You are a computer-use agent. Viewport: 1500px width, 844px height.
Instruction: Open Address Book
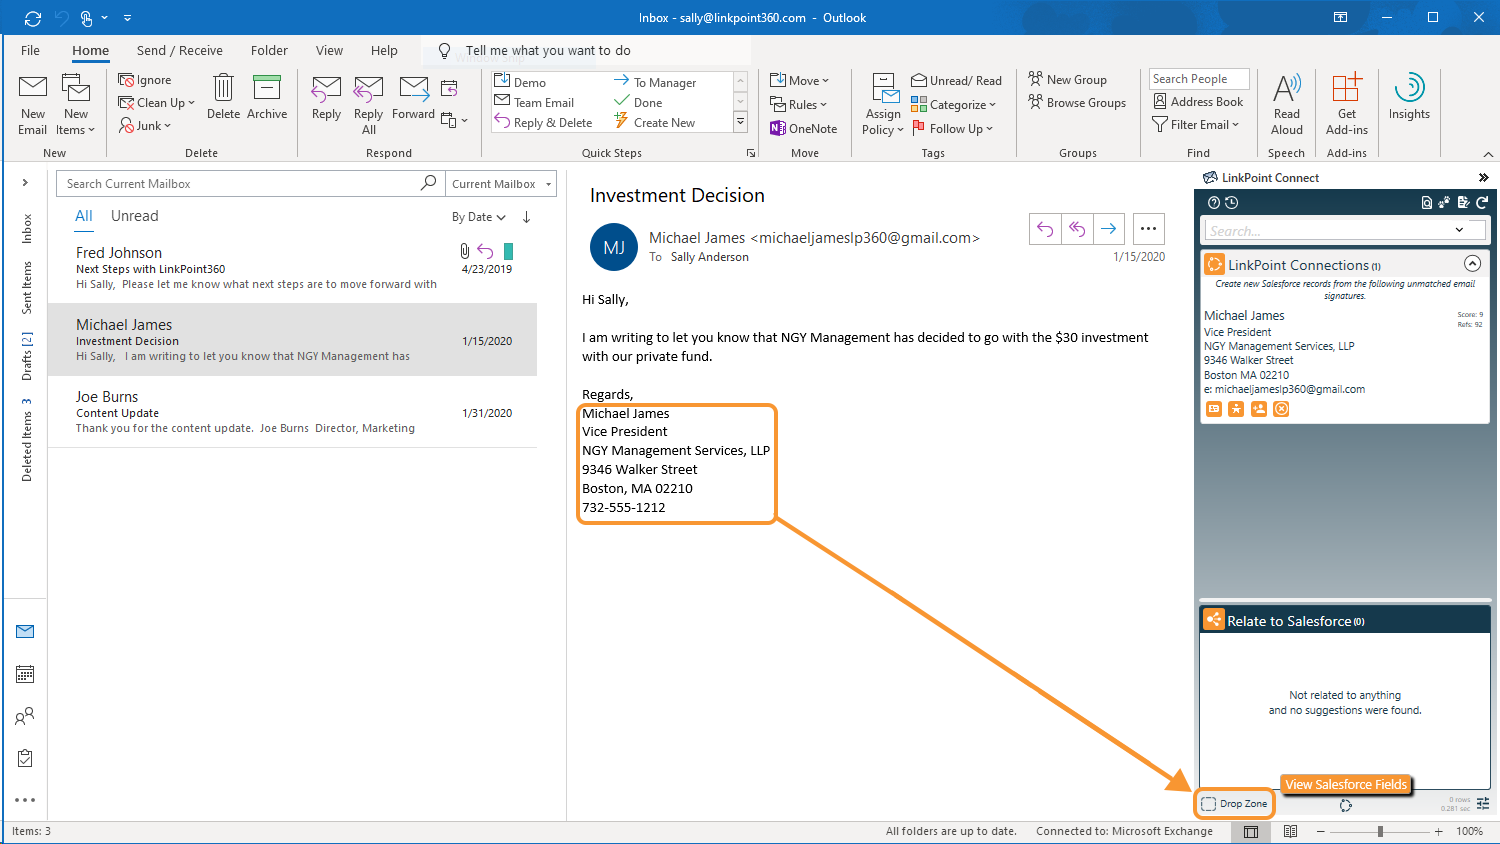tap(1199, 101)
